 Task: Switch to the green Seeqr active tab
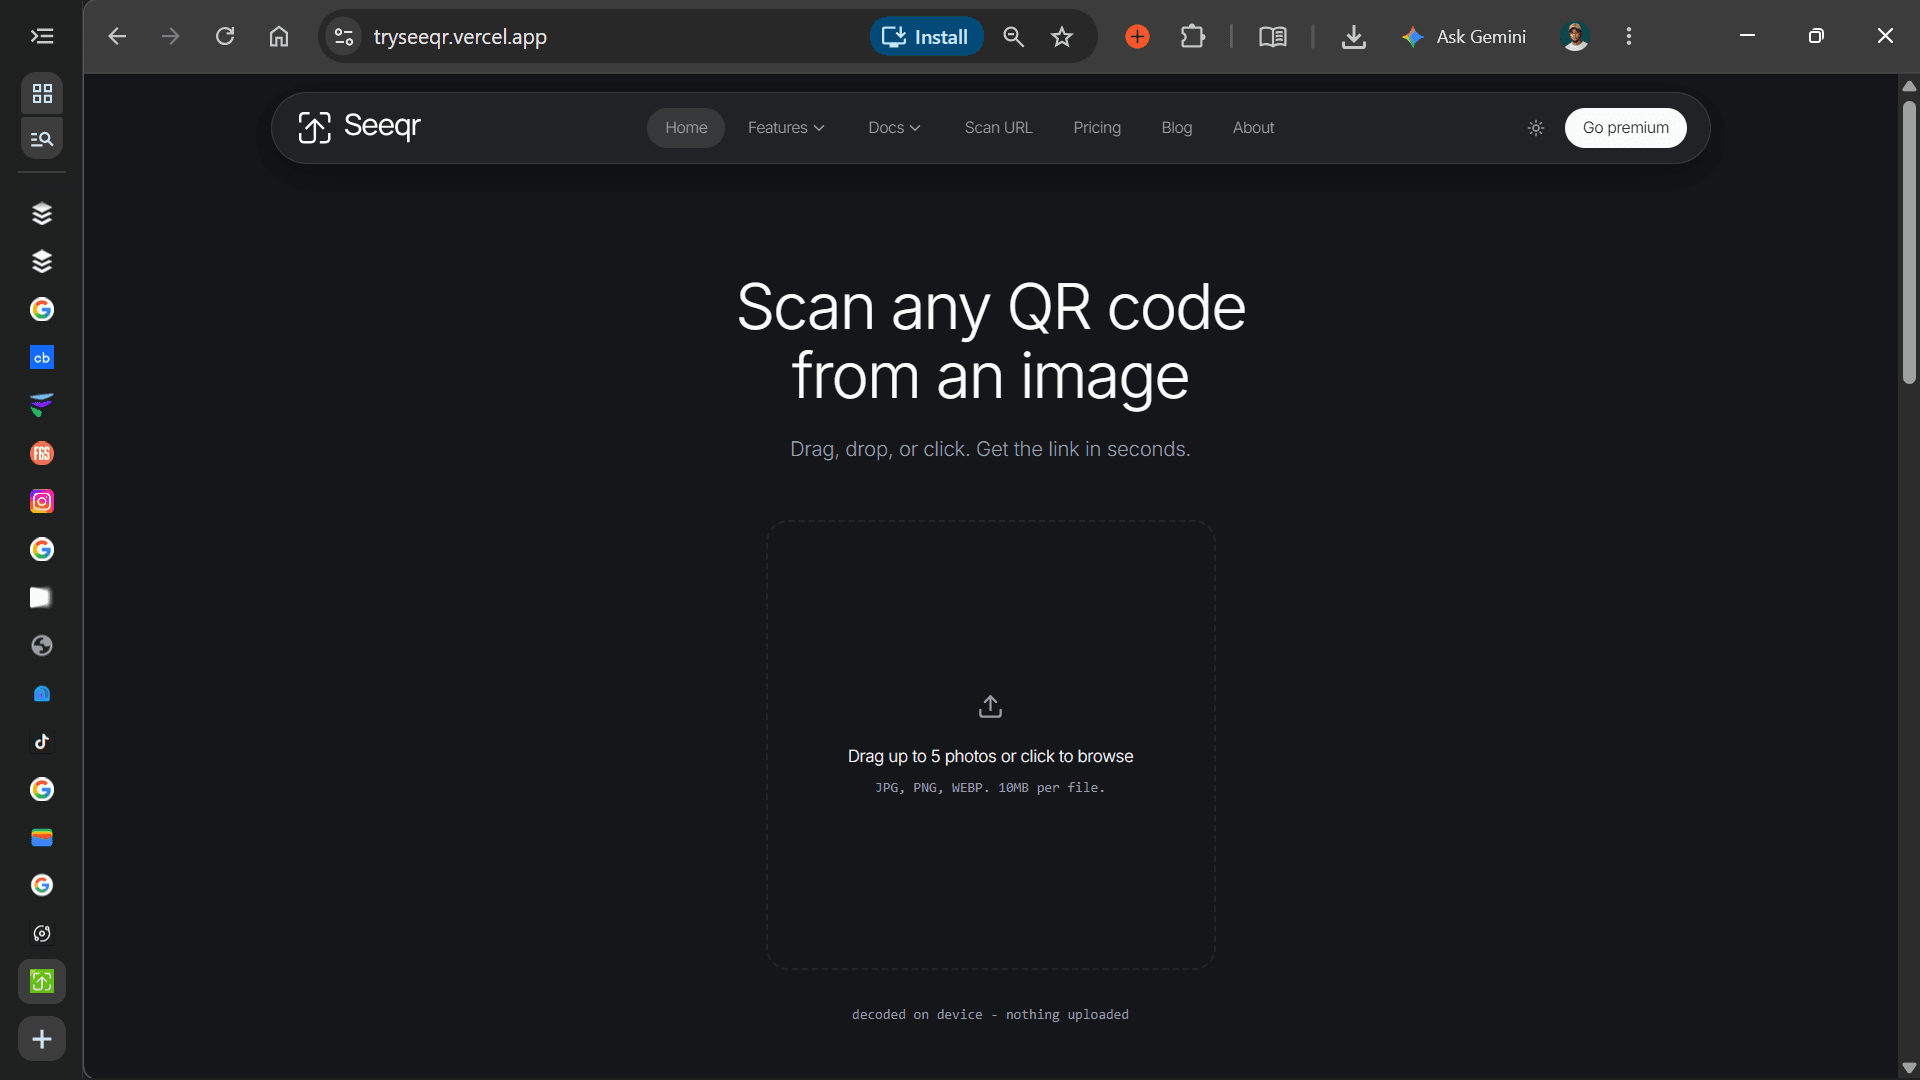42,982
